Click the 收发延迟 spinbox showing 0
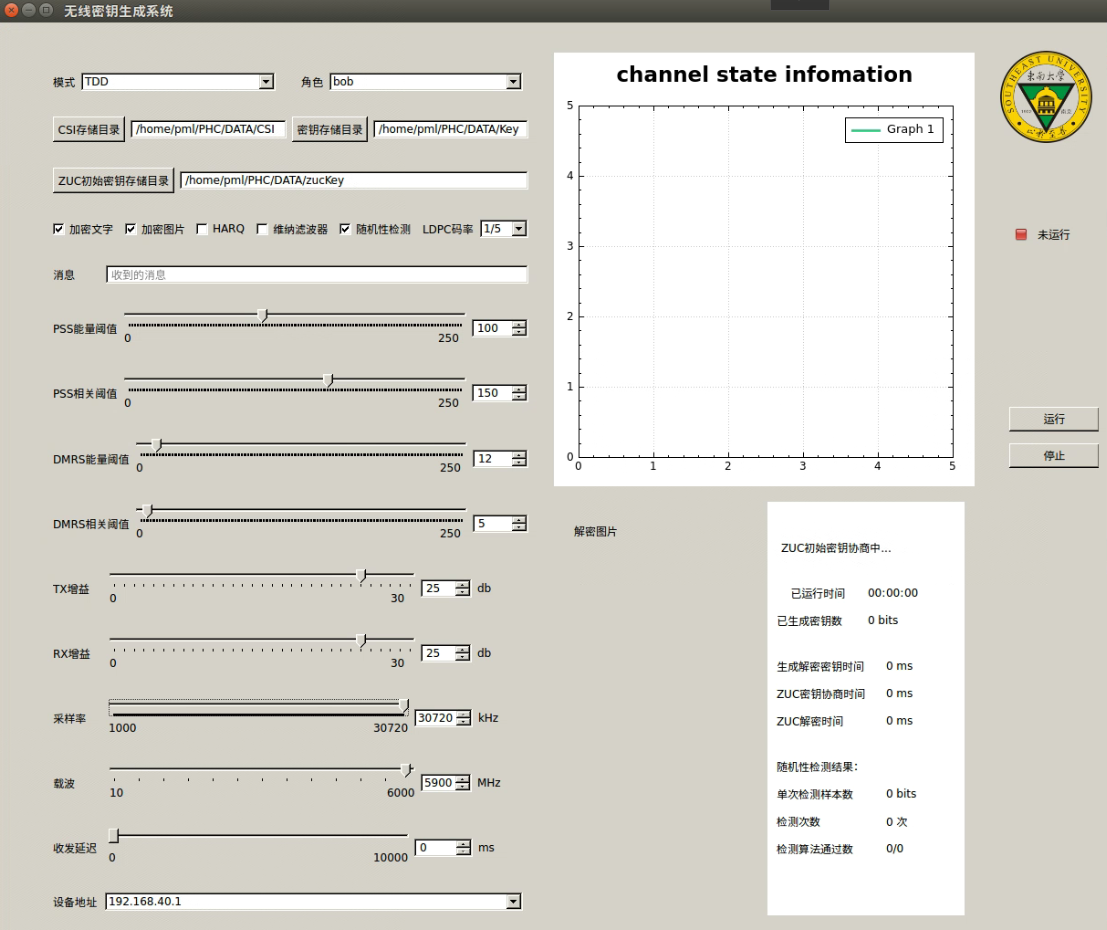 [x=443, y=848]
